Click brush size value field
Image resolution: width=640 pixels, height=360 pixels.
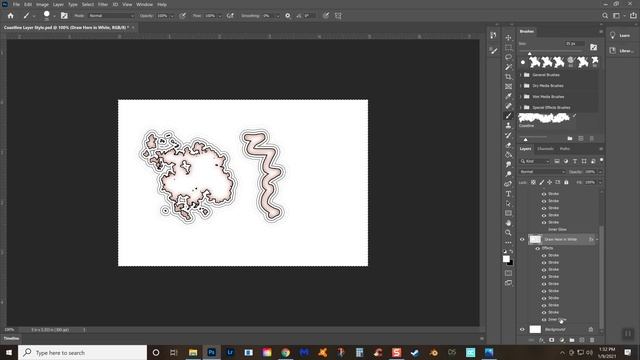pos(574,44)
